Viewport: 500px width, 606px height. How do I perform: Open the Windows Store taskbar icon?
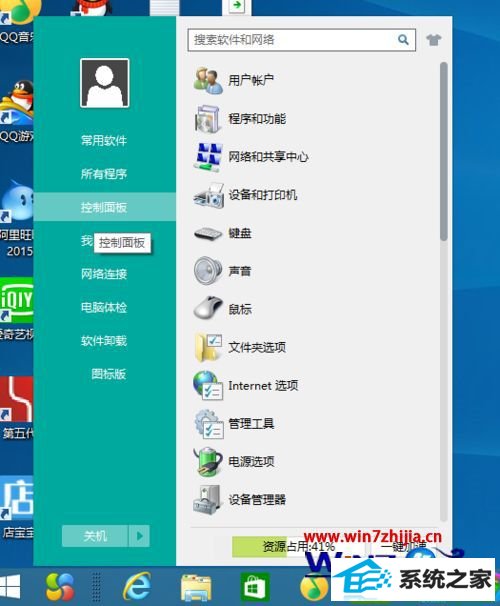tap(254, 587)
